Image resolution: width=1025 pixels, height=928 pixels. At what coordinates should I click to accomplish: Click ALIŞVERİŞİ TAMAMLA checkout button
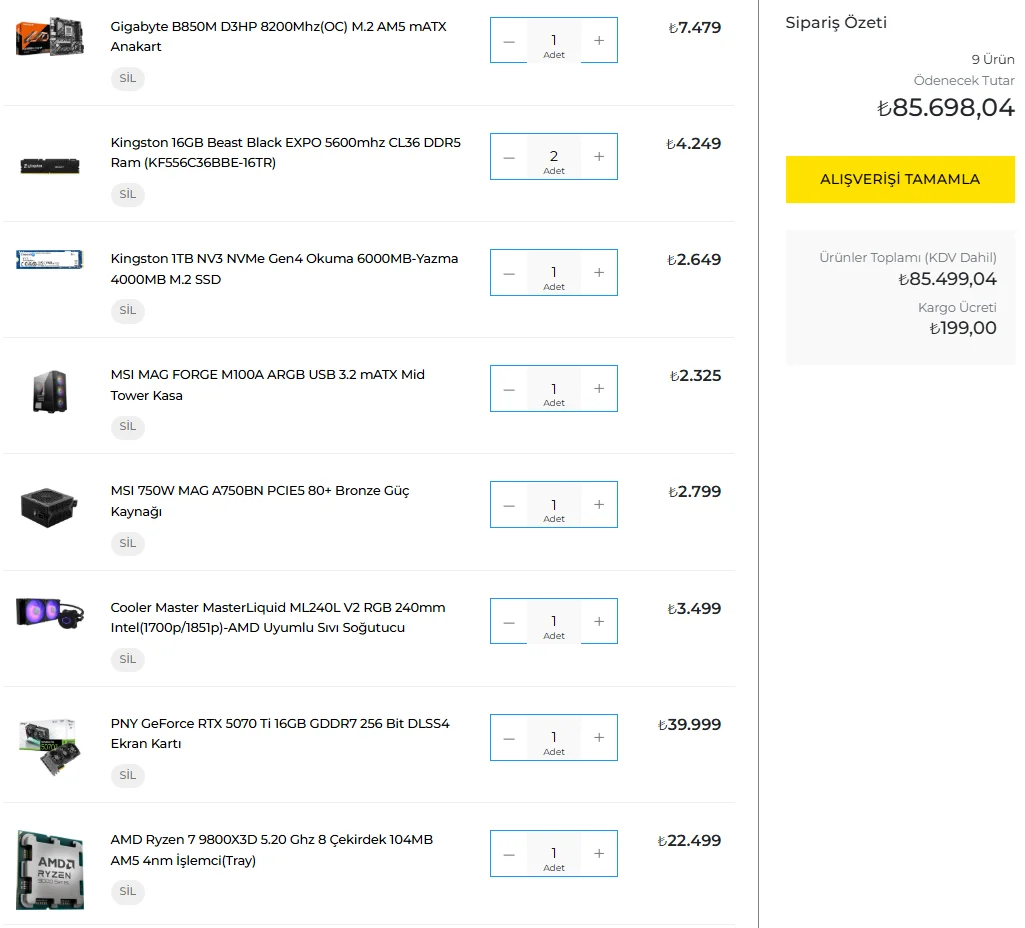click(900, 180)
